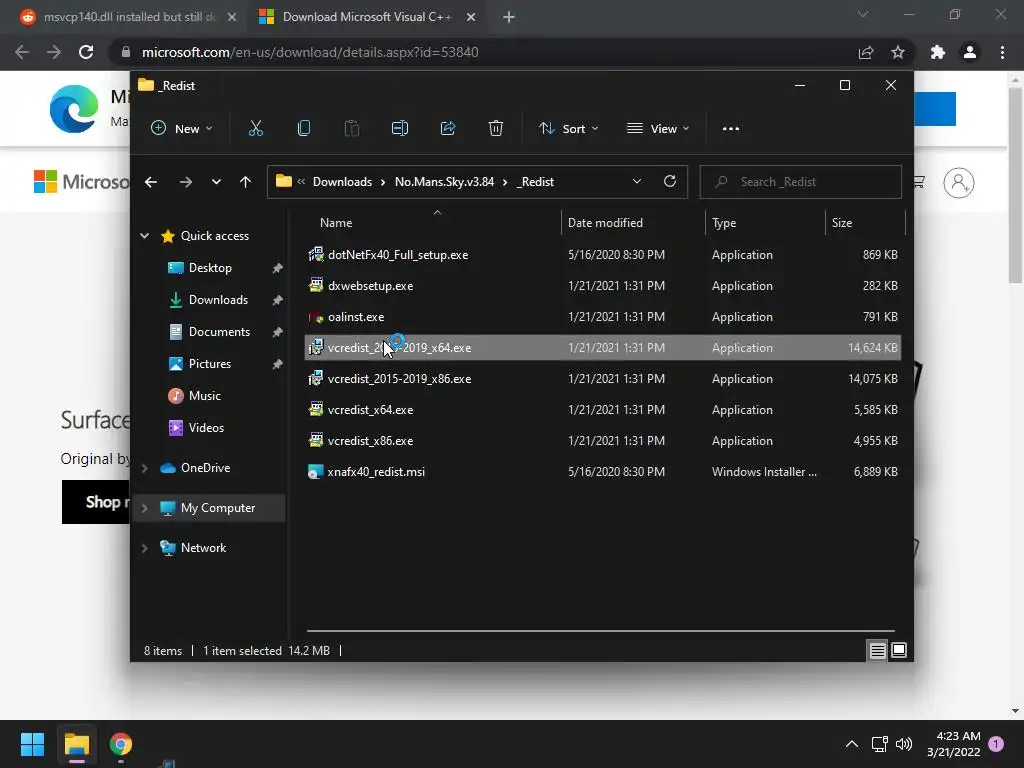Go up one folder level
1024x768 pixels.
click(x=246, y=182)
